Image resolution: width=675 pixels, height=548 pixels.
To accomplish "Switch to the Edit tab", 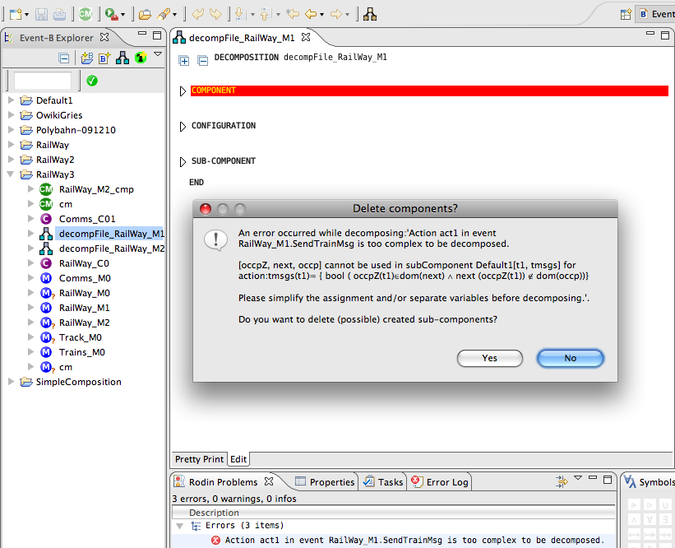I will coord(238,459).
